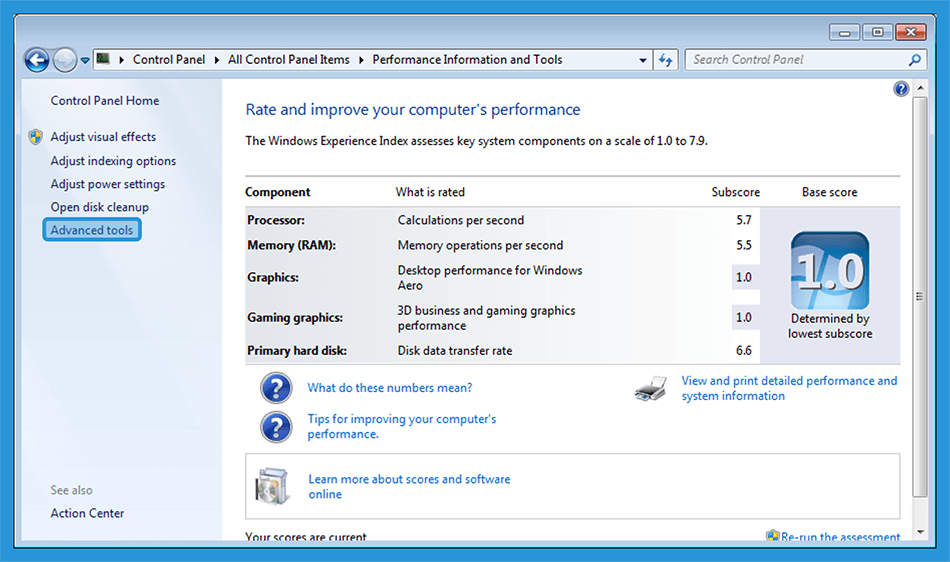This screenshot has height=562, width=950.
Task: Expand the arrow before Control Panel breadcrumb
Action: point(121,60)
